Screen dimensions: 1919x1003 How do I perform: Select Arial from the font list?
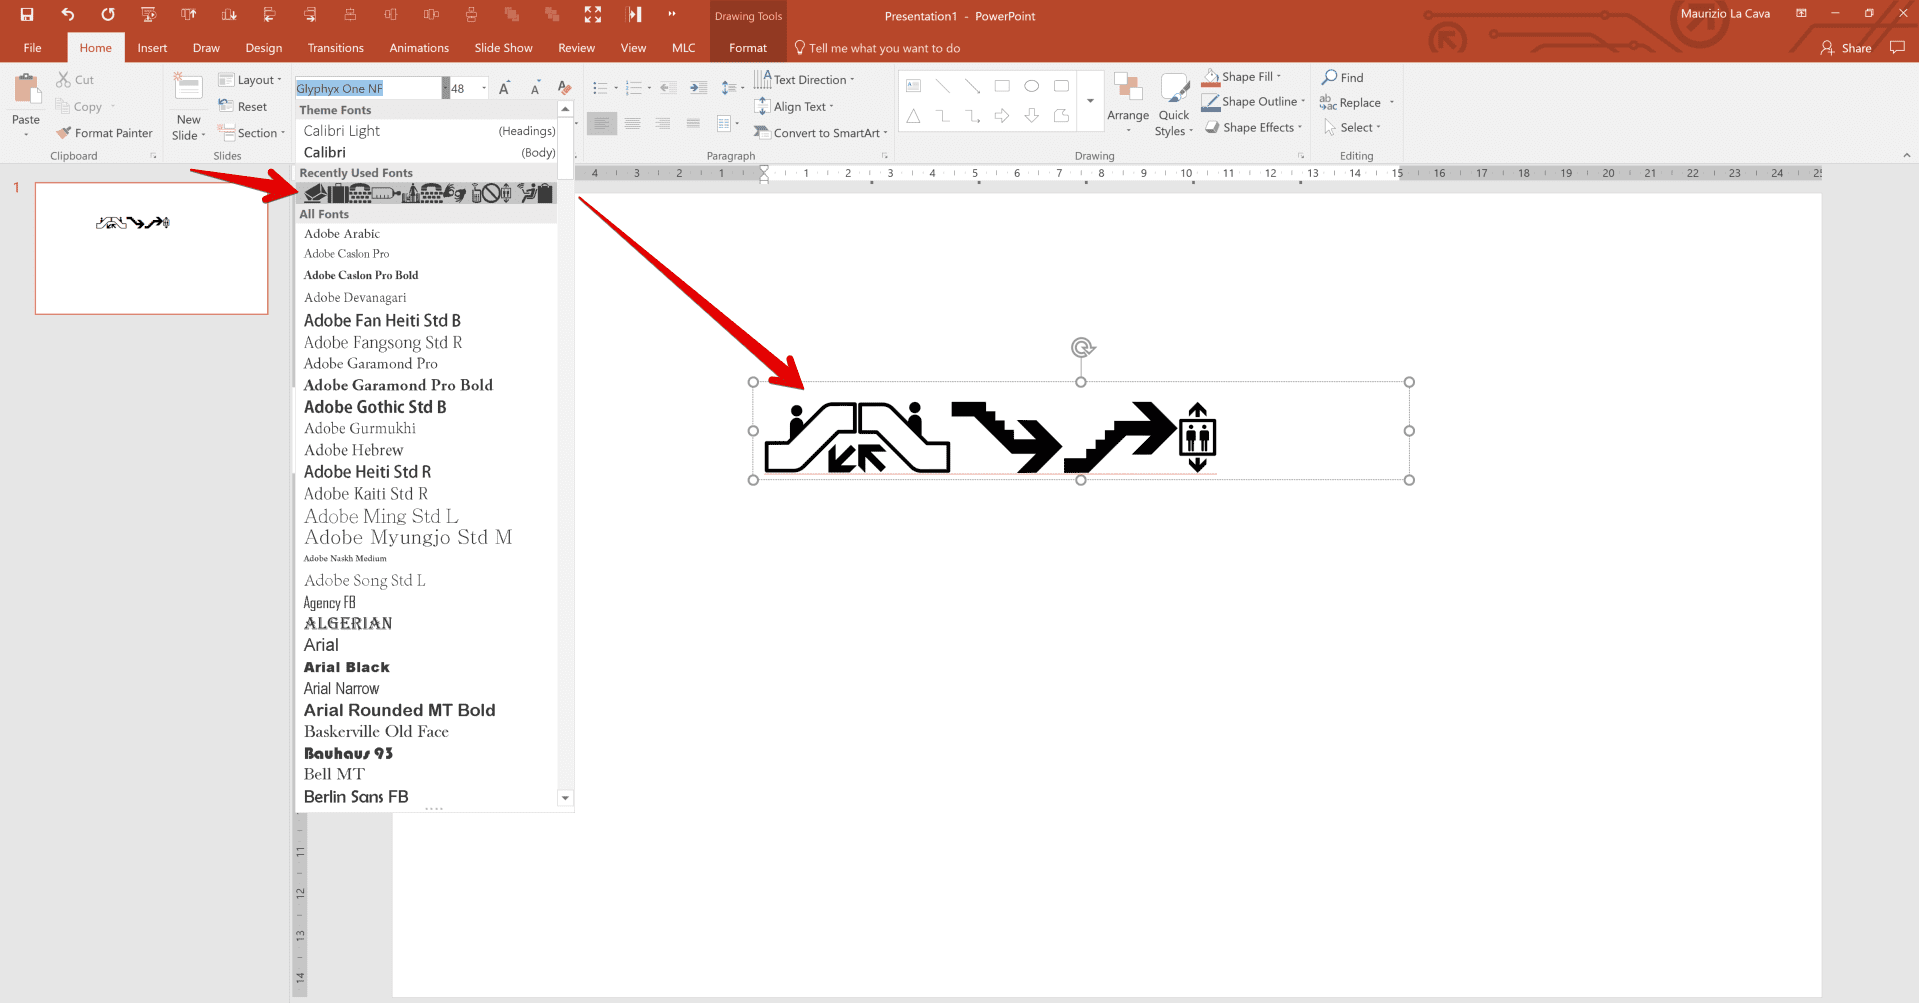click(321, 645)
